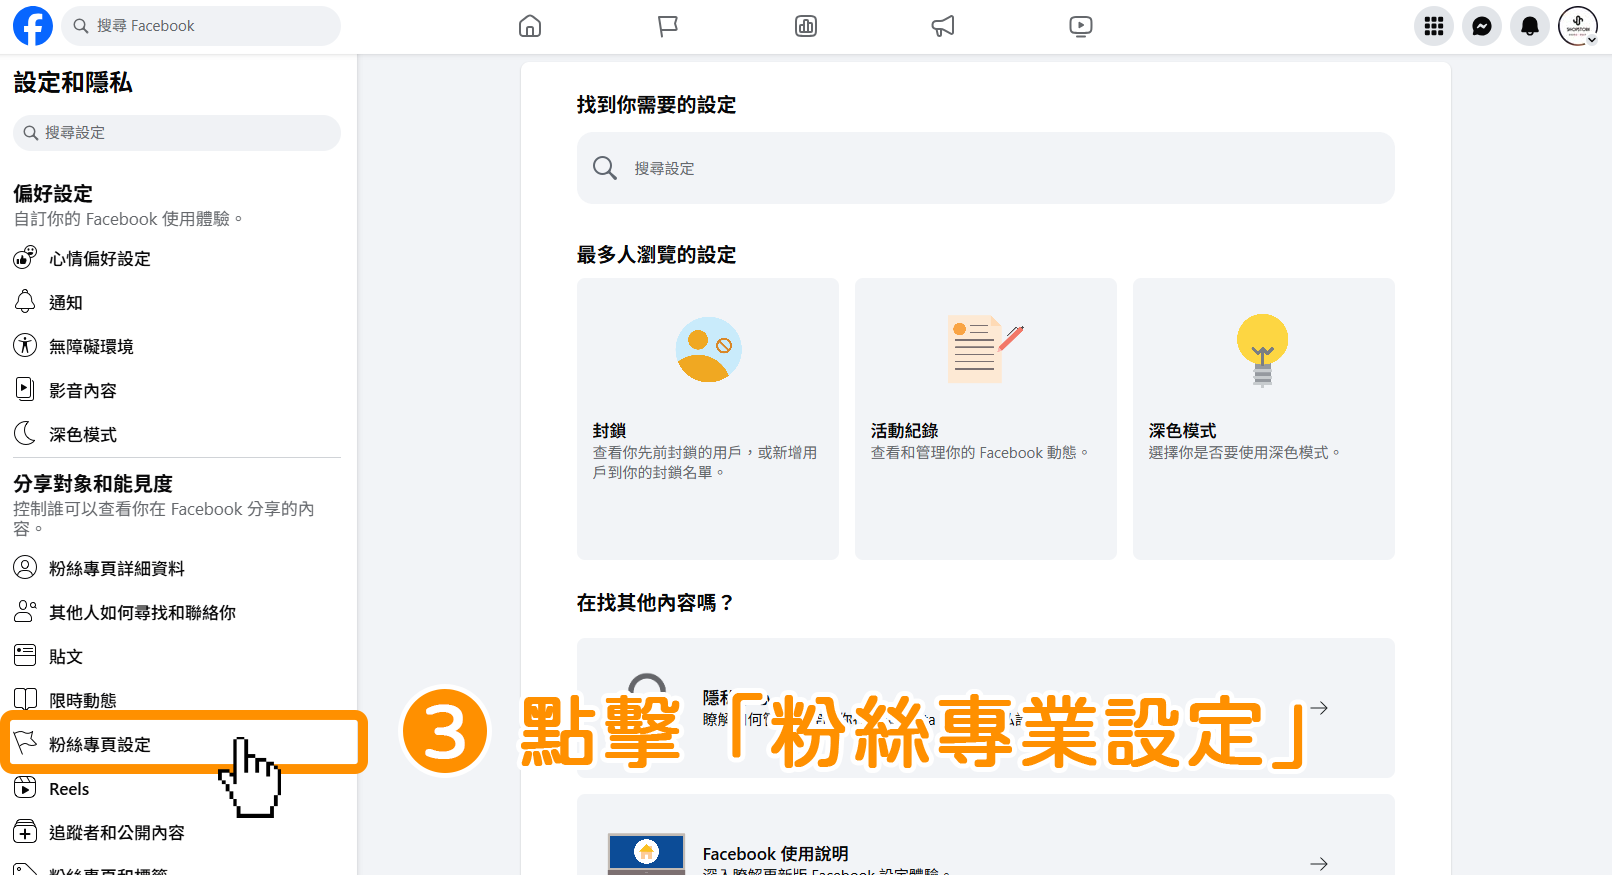Open the Video play icon in top navigation
The image size is (1612, 875).
coord(1081,26)
